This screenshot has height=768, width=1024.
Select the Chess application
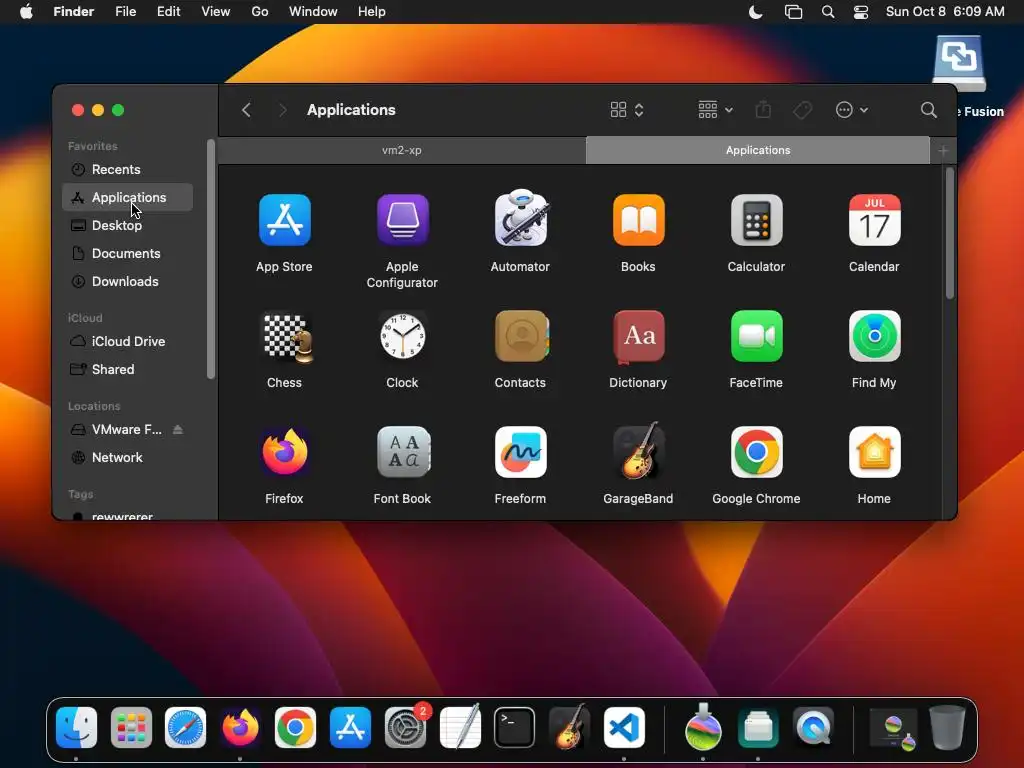[x=285, y=336]
